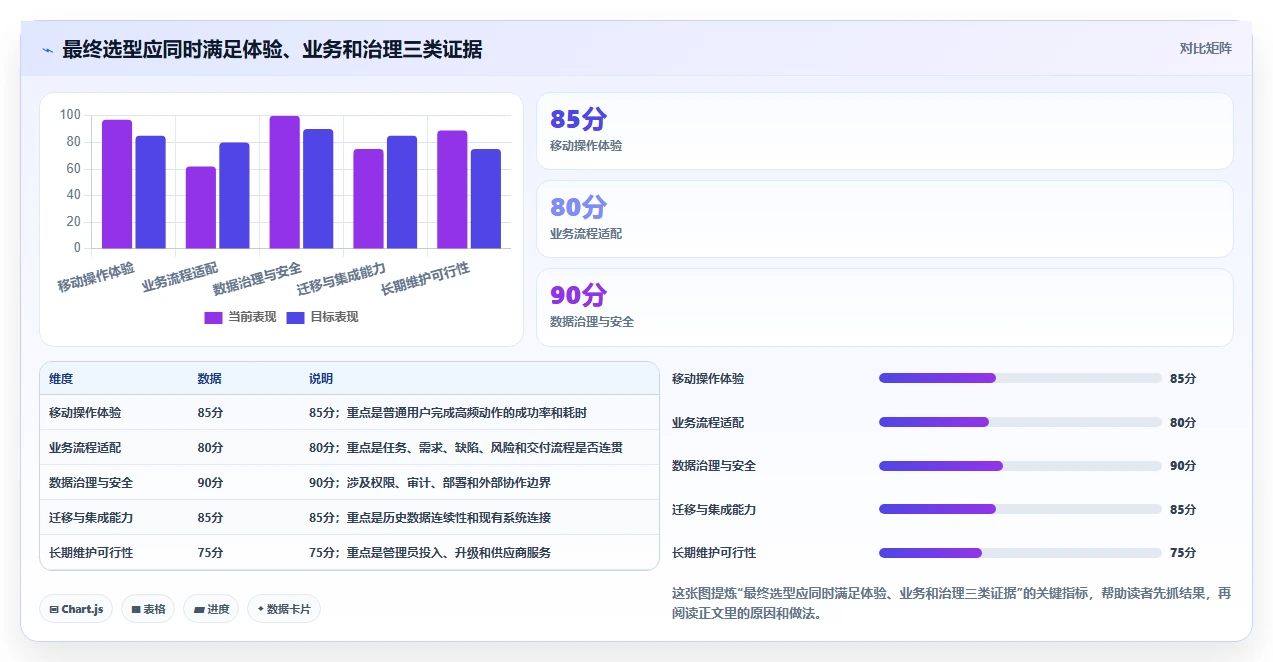The width and height of the screenshot is (1273, 662).
Task: Click the 长期维护可行性 progress bar
Action: (1020, 552)
